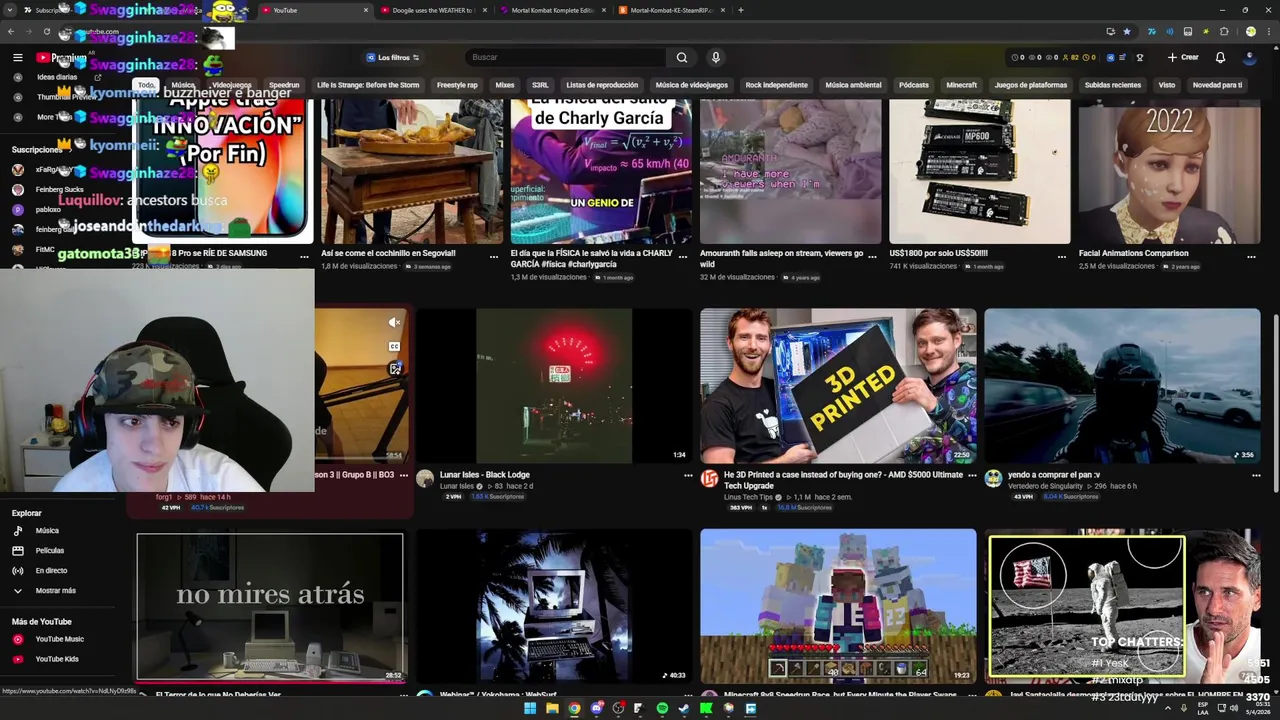
Task: Open Películas in the sidebar
Action: coord(50,551)
